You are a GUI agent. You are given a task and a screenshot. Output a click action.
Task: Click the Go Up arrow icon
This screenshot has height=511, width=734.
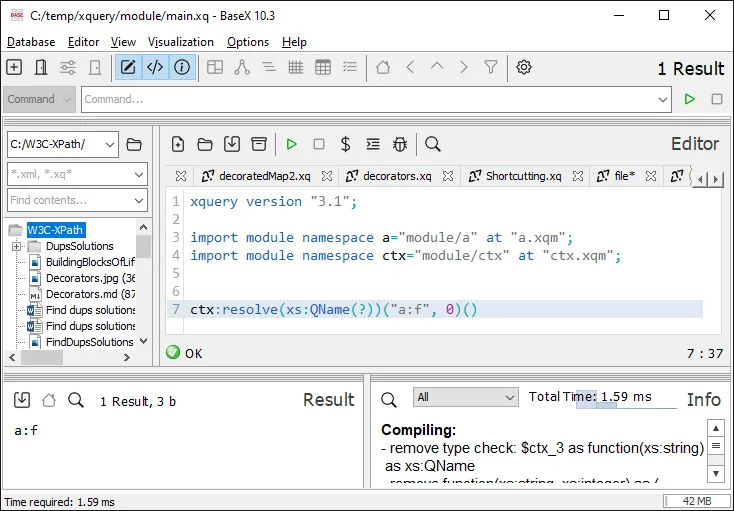437,67
